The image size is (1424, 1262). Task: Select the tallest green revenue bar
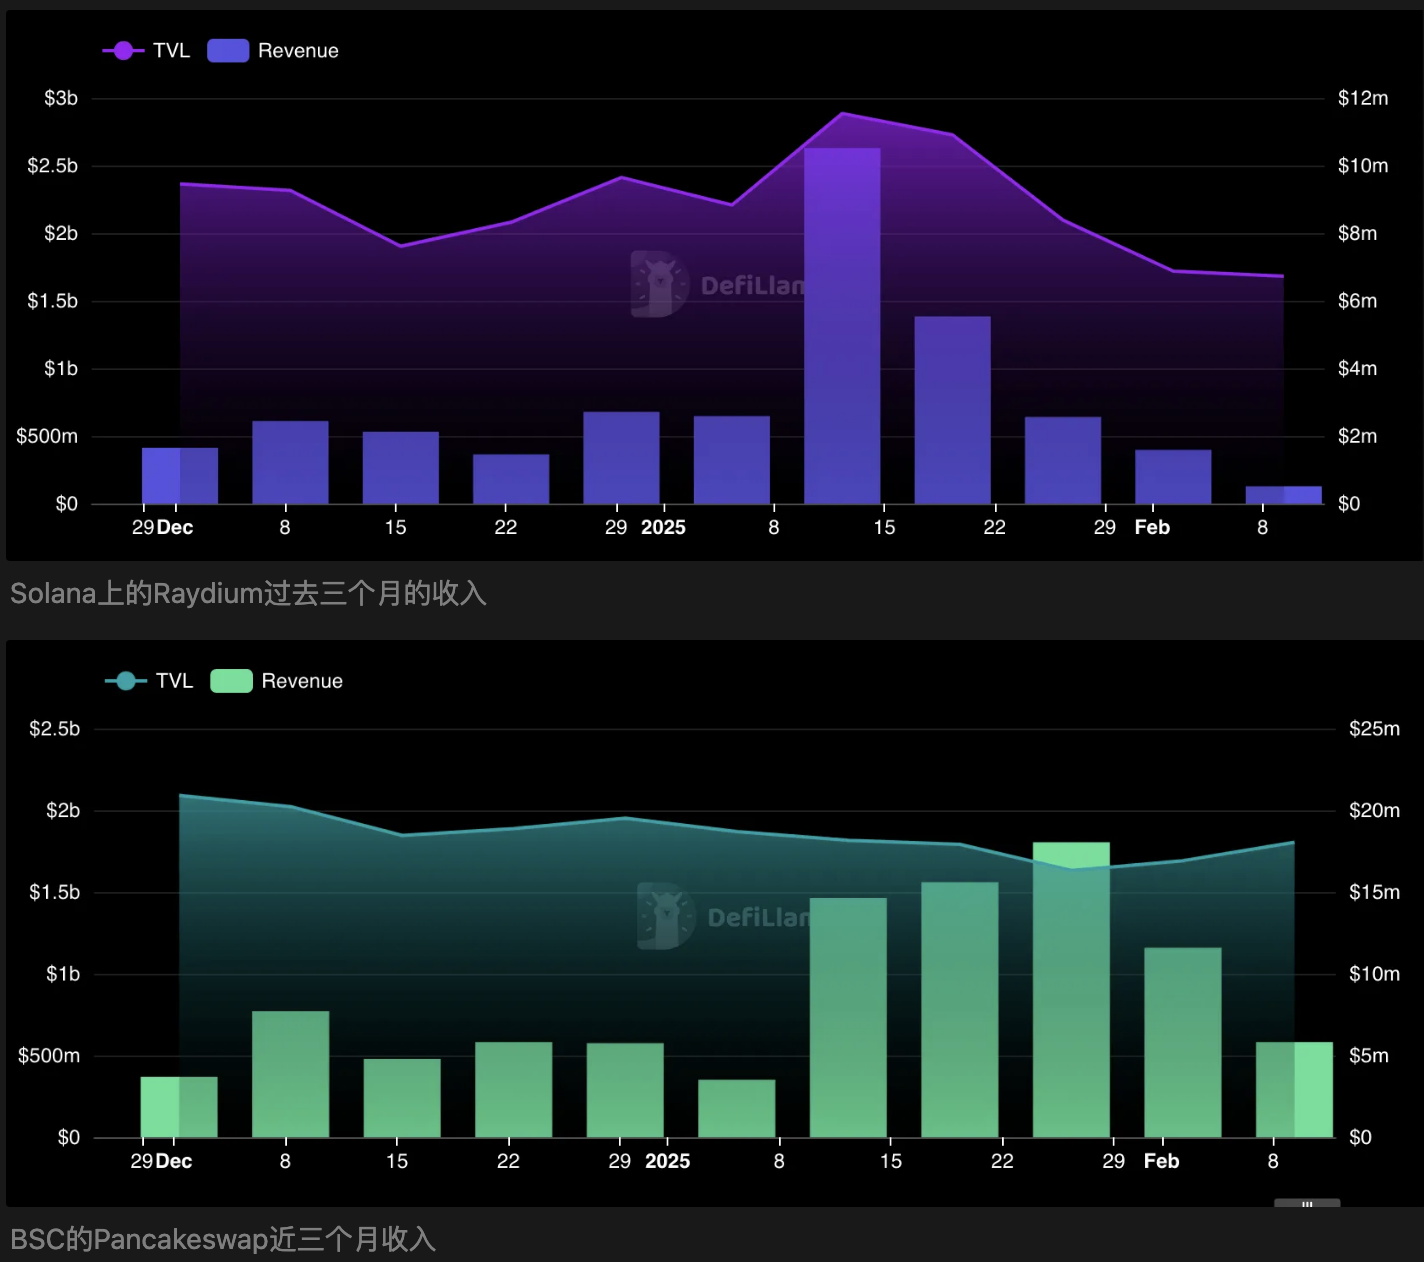[x=1071, y=990]
